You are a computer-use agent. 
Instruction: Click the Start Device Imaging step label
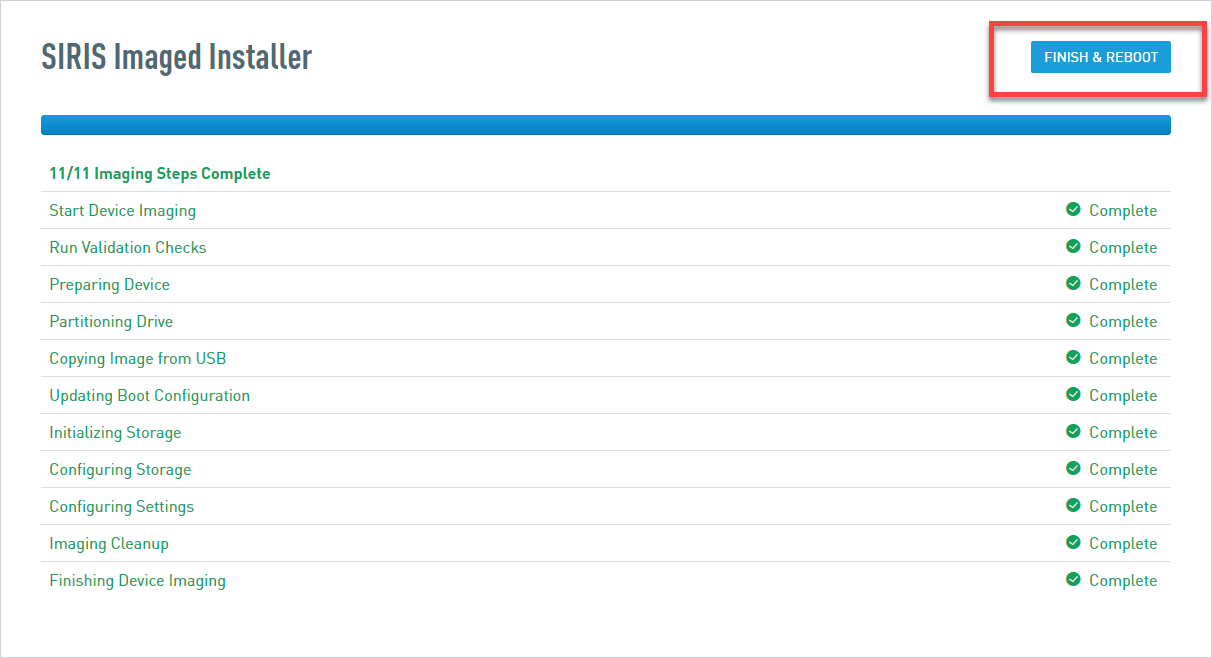[x=122, y=211]
